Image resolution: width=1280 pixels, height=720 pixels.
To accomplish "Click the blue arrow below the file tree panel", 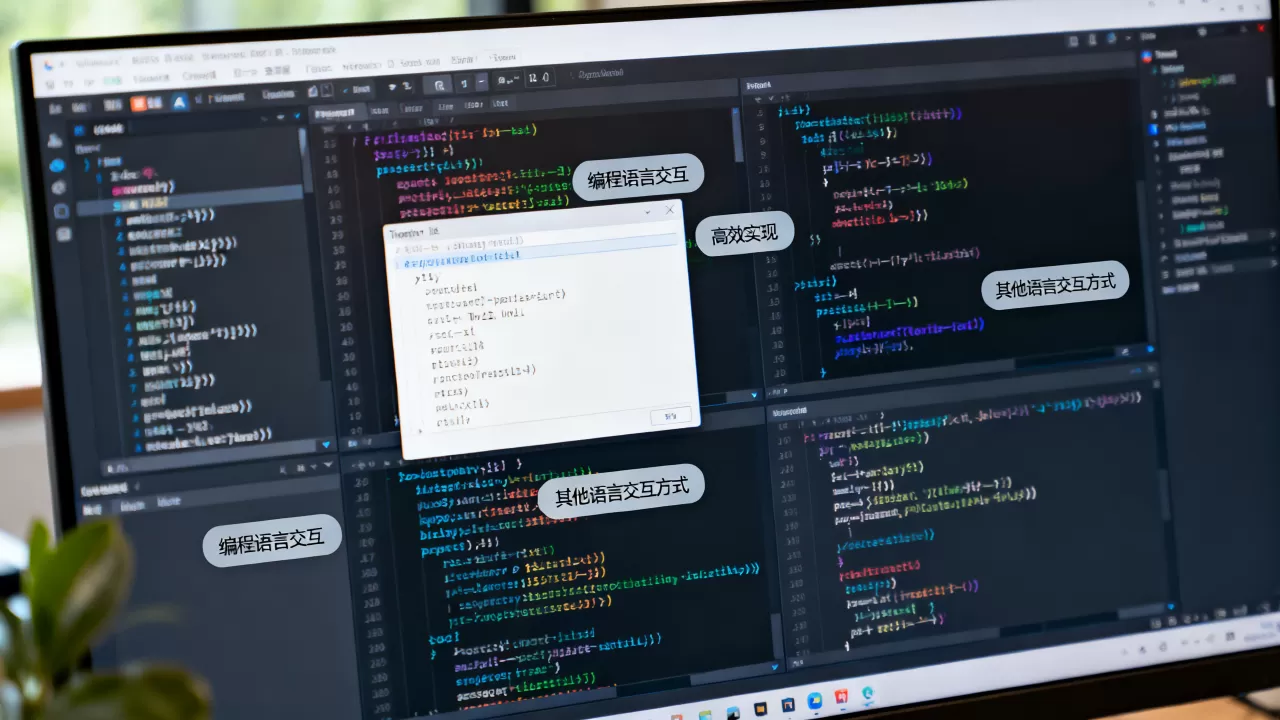I will pyautogui.click(x=325, y=443).
